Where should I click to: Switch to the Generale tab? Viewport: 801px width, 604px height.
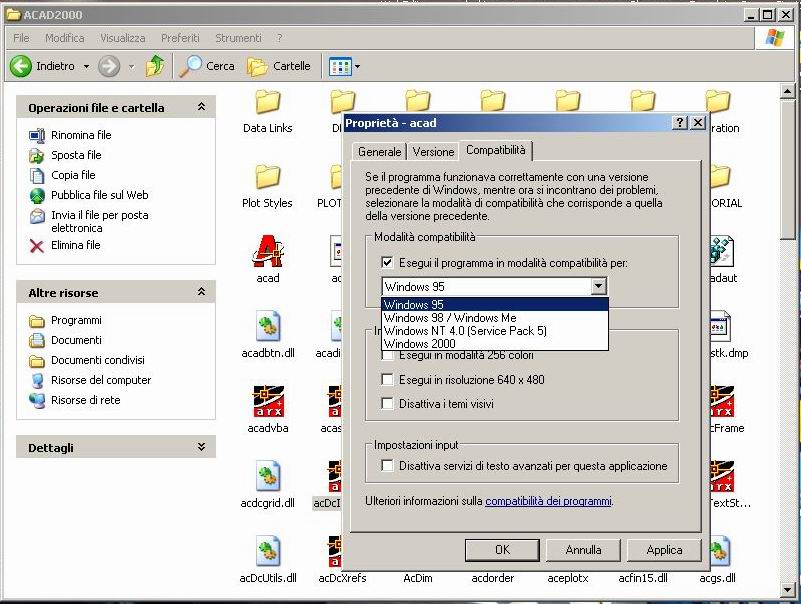(380, 152)
